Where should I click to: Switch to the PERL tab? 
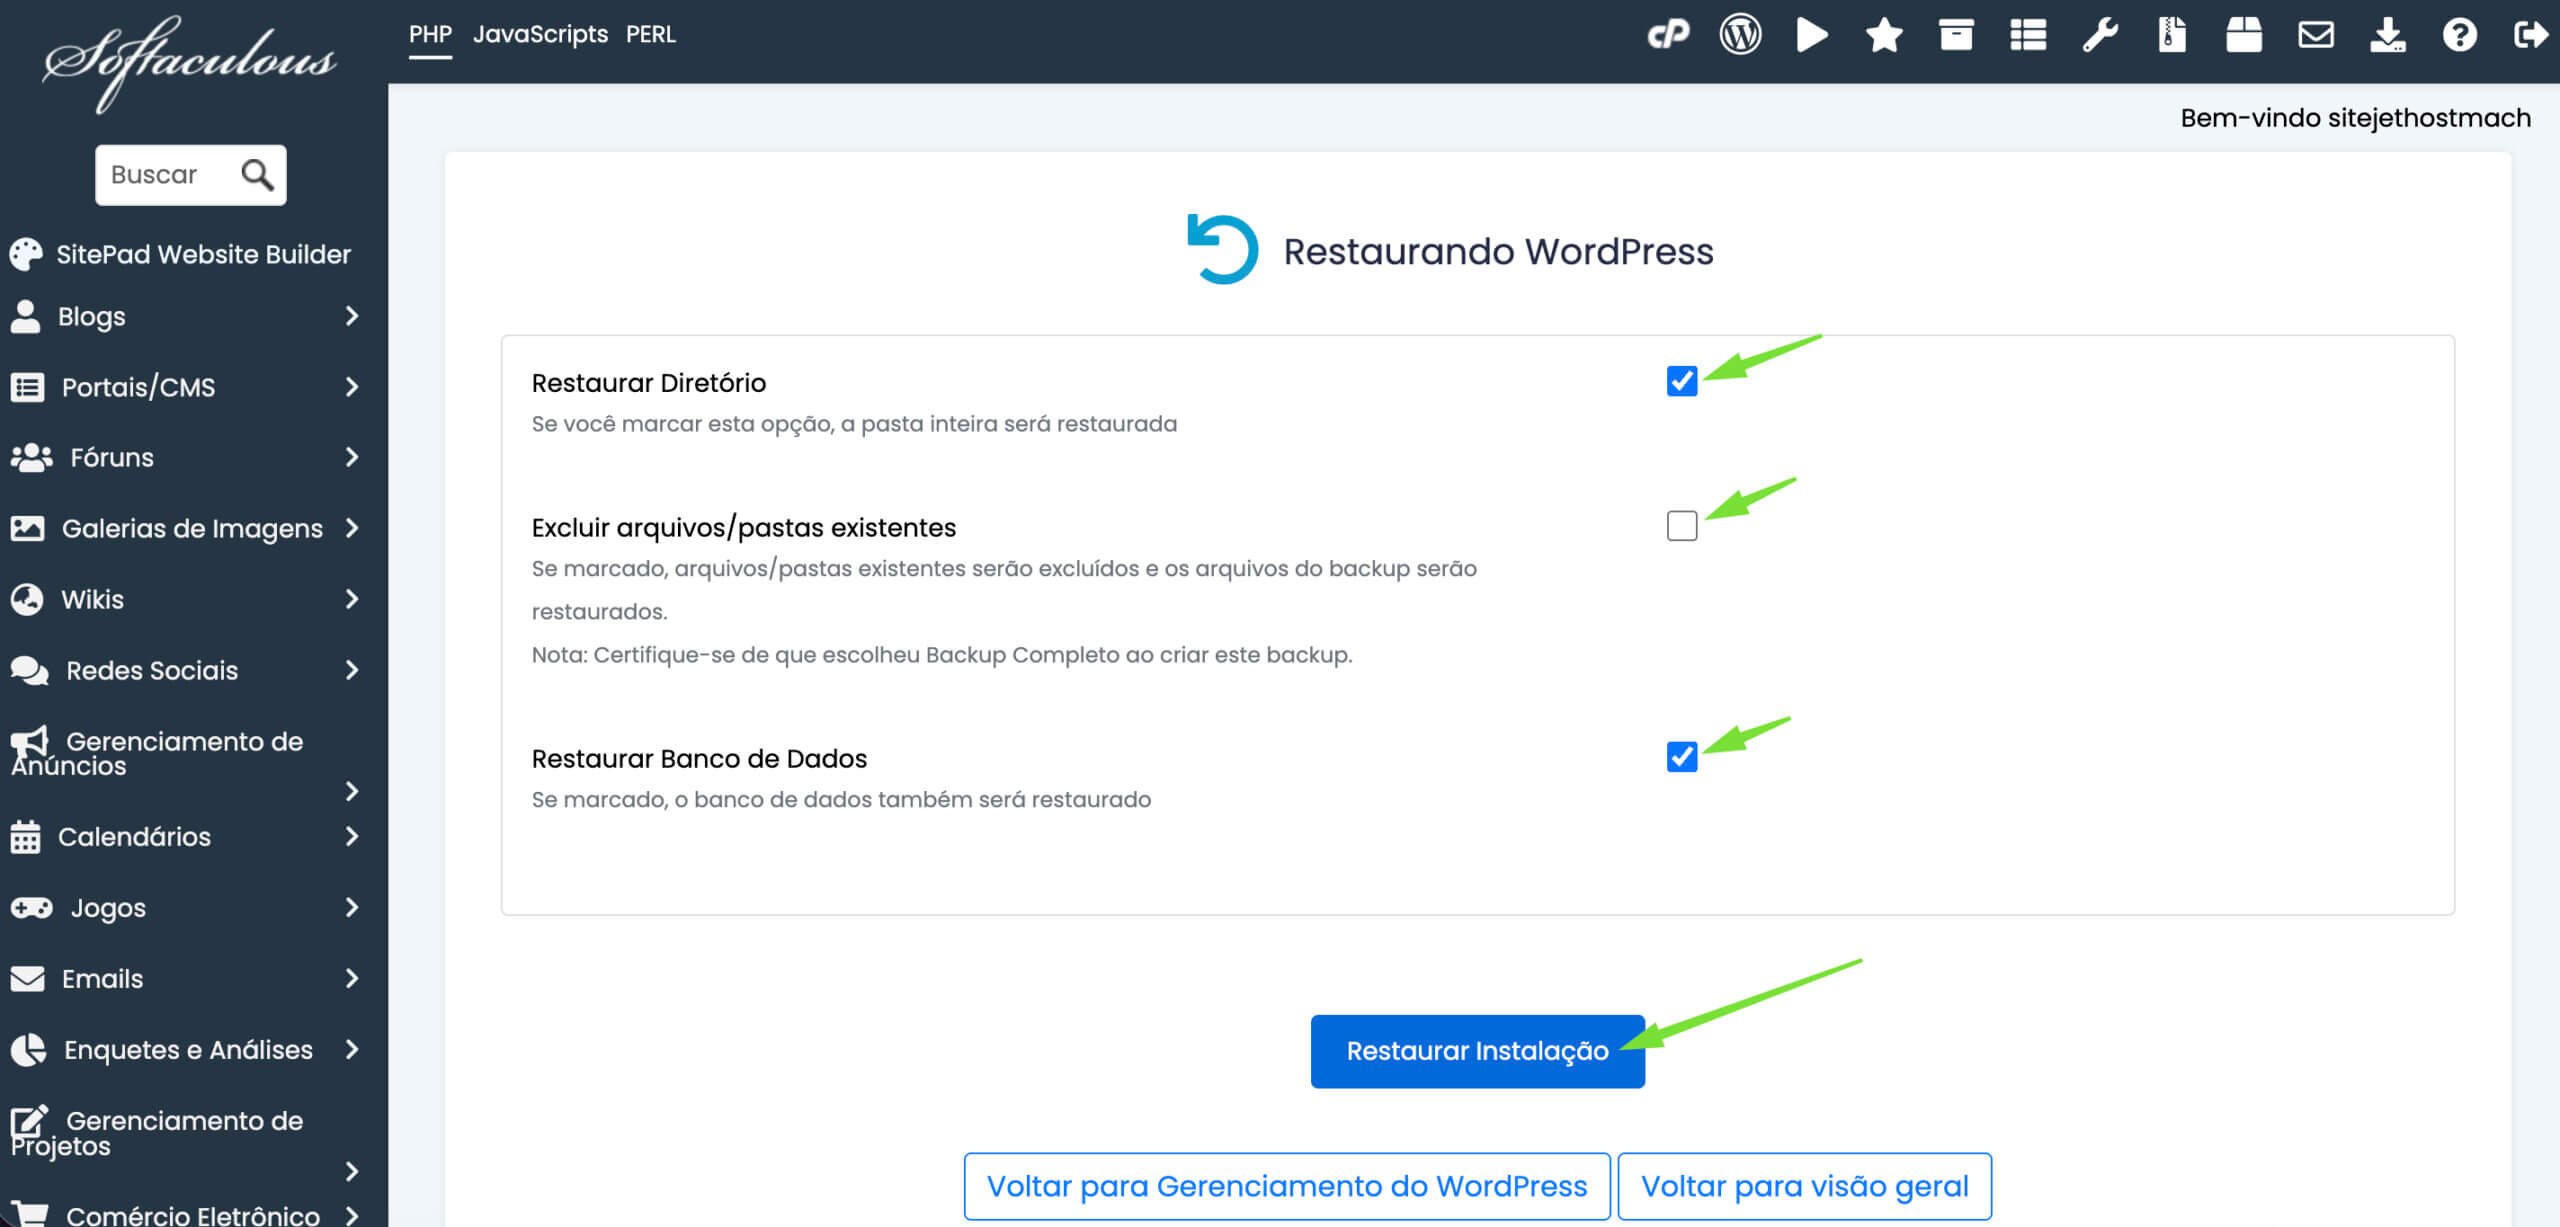click(651, 35)
